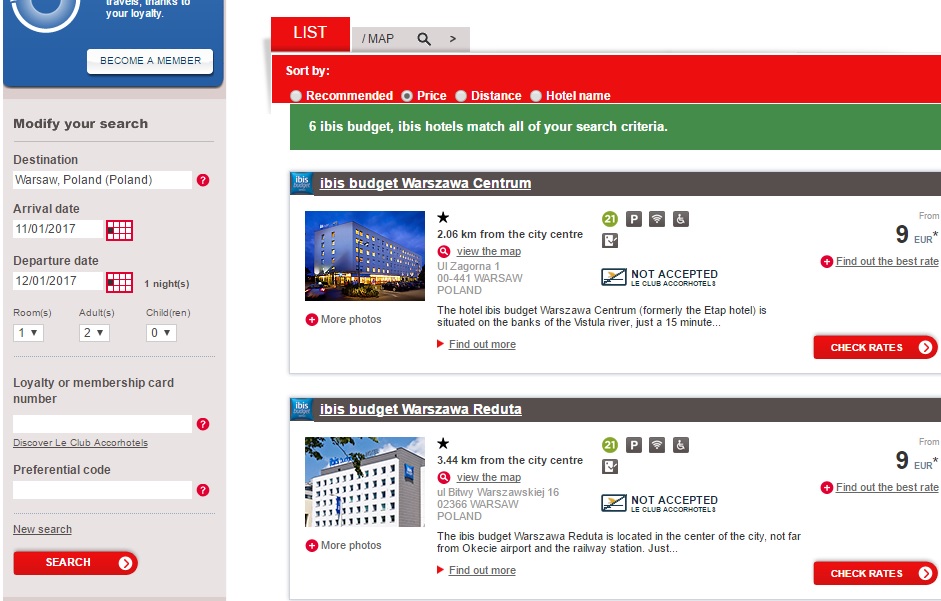Click the Destination input field
This screenshot has height=601, width=941.
102,180
